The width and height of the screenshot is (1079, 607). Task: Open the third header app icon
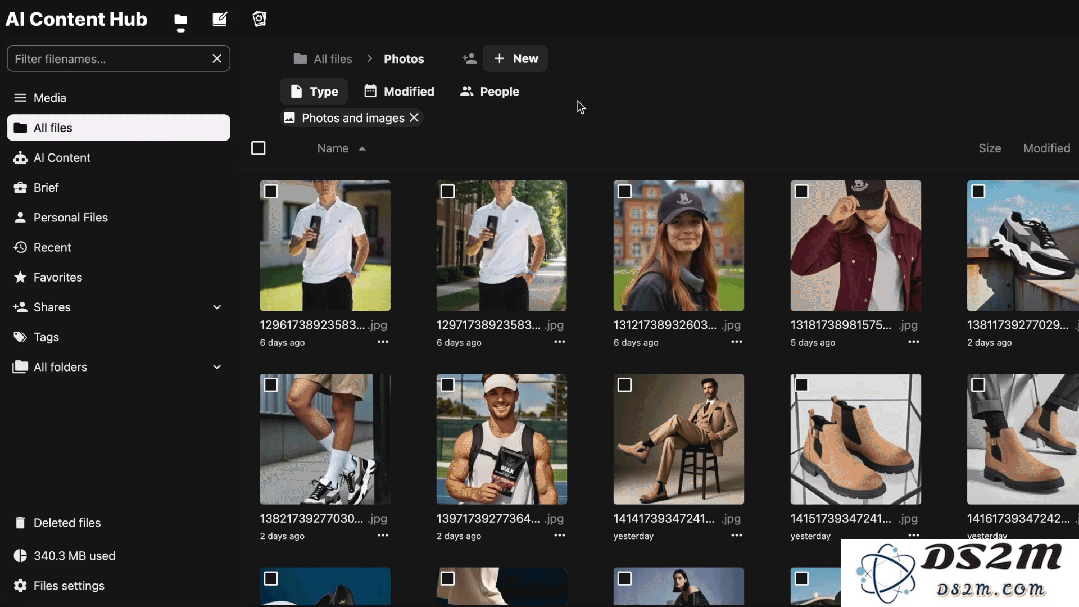[x=259, y=19]
